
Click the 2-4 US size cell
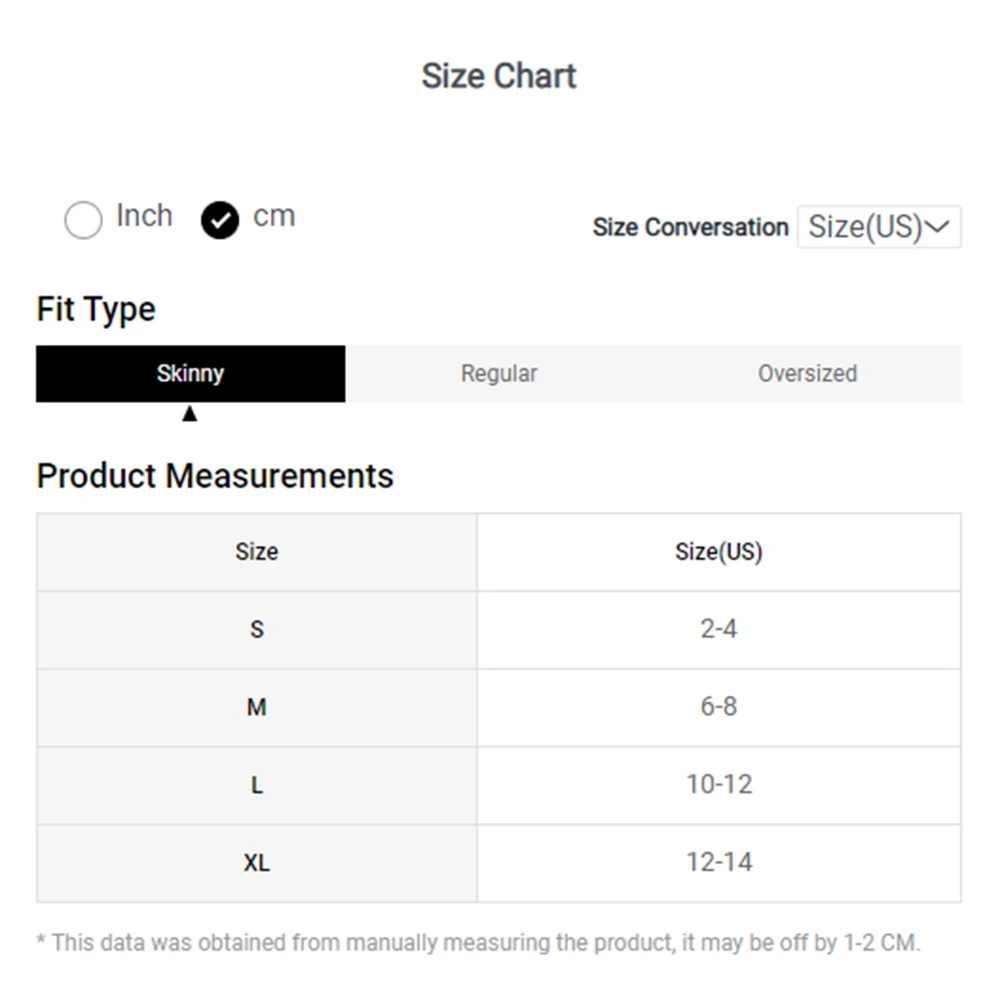(x=719, y=629)
